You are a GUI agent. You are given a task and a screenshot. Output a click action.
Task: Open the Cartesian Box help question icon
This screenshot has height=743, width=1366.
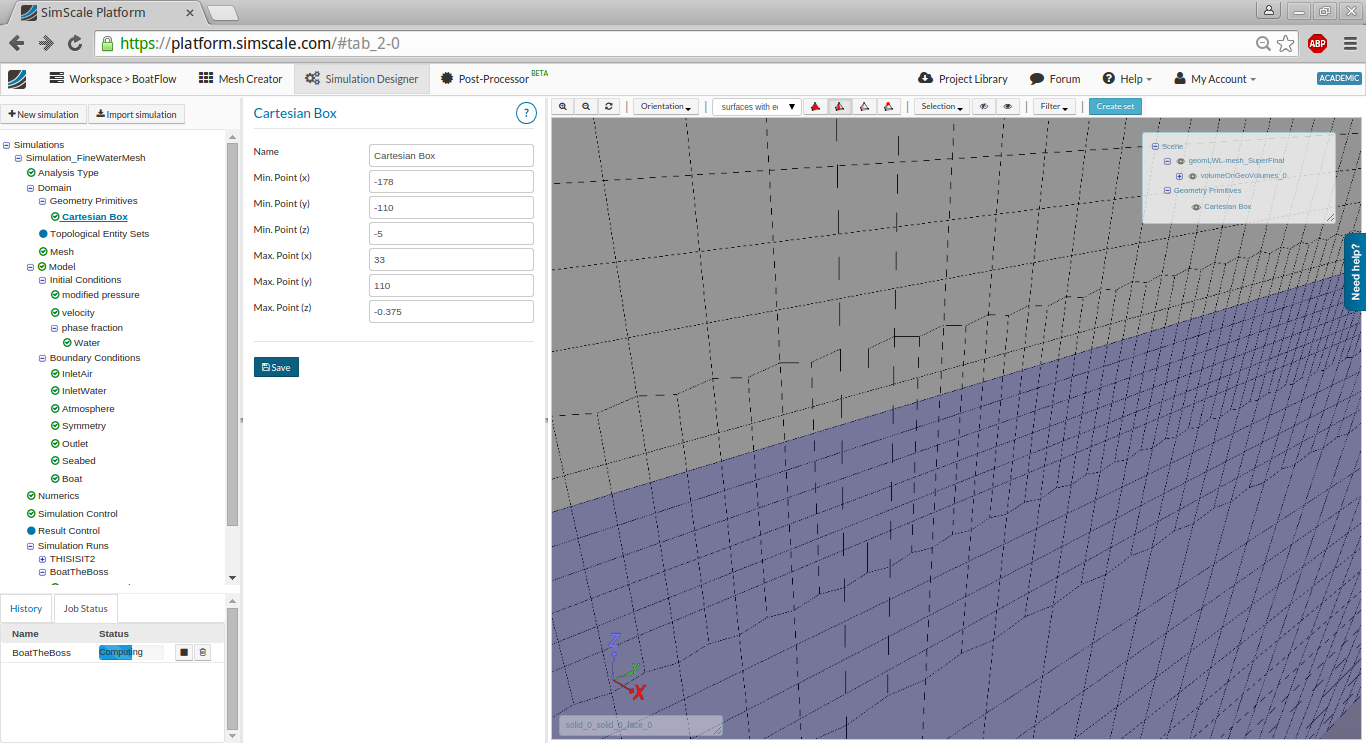click(x=526, y=114)
